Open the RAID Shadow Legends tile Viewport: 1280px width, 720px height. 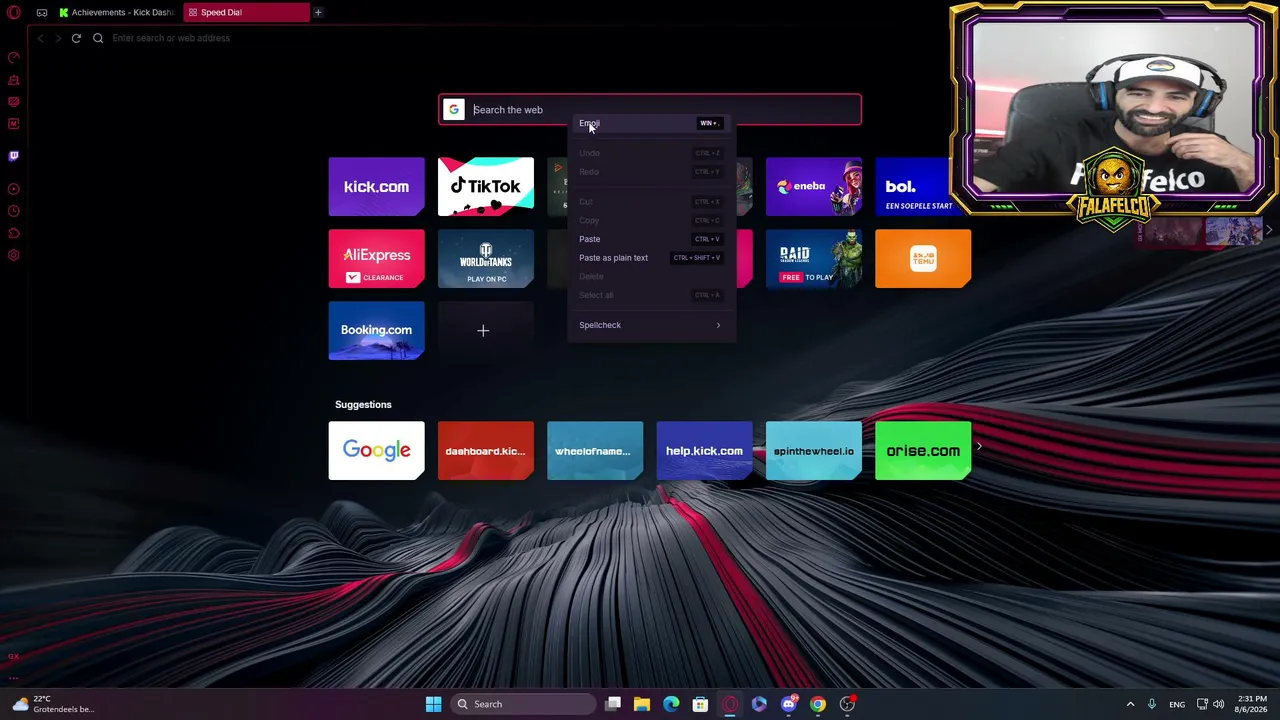coord(814,258)
